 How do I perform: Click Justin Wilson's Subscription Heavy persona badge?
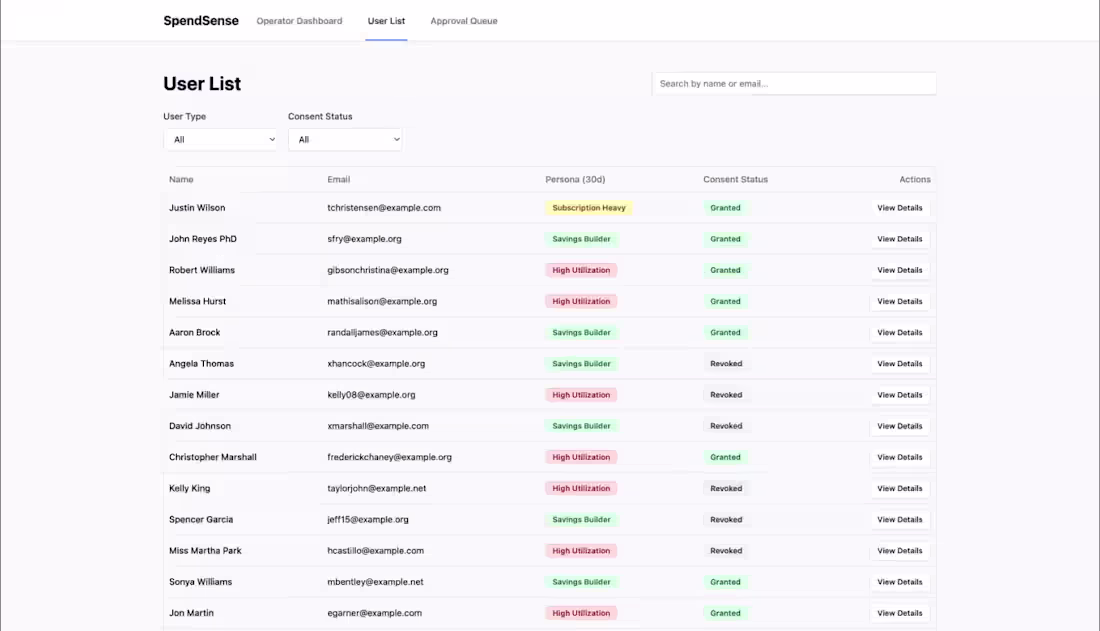[589, 208]
